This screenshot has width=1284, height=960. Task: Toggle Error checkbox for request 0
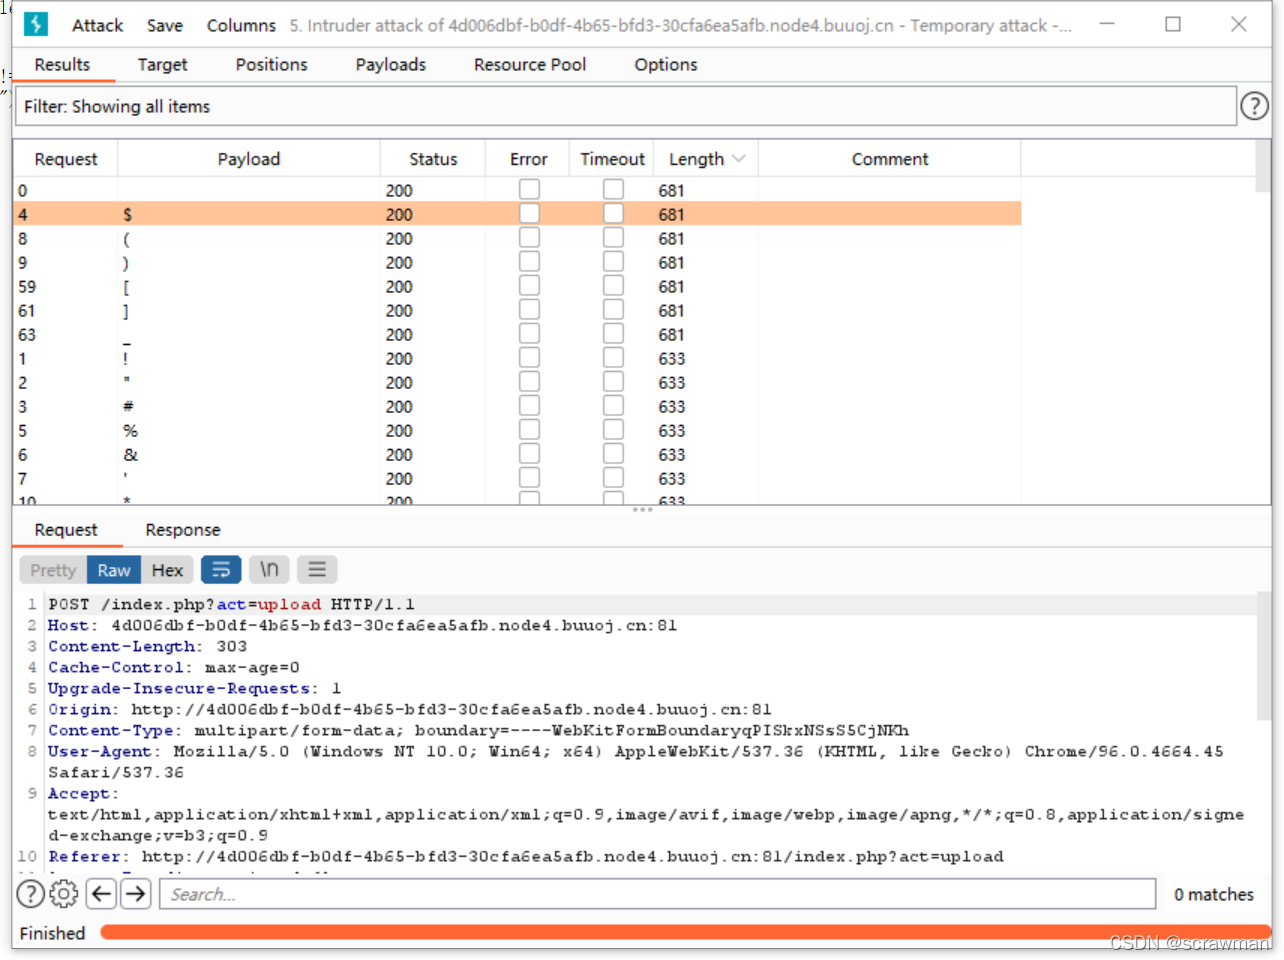coord(529,190)
